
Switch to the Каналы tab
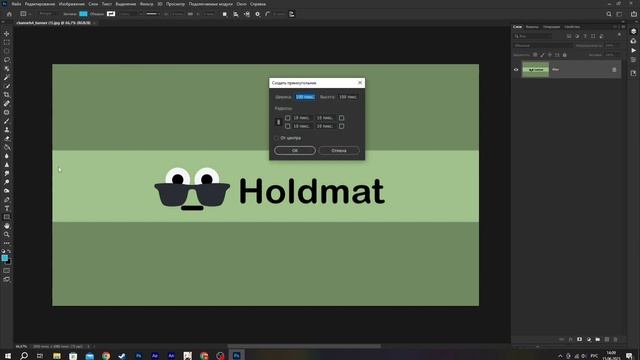tap(532, 27)
